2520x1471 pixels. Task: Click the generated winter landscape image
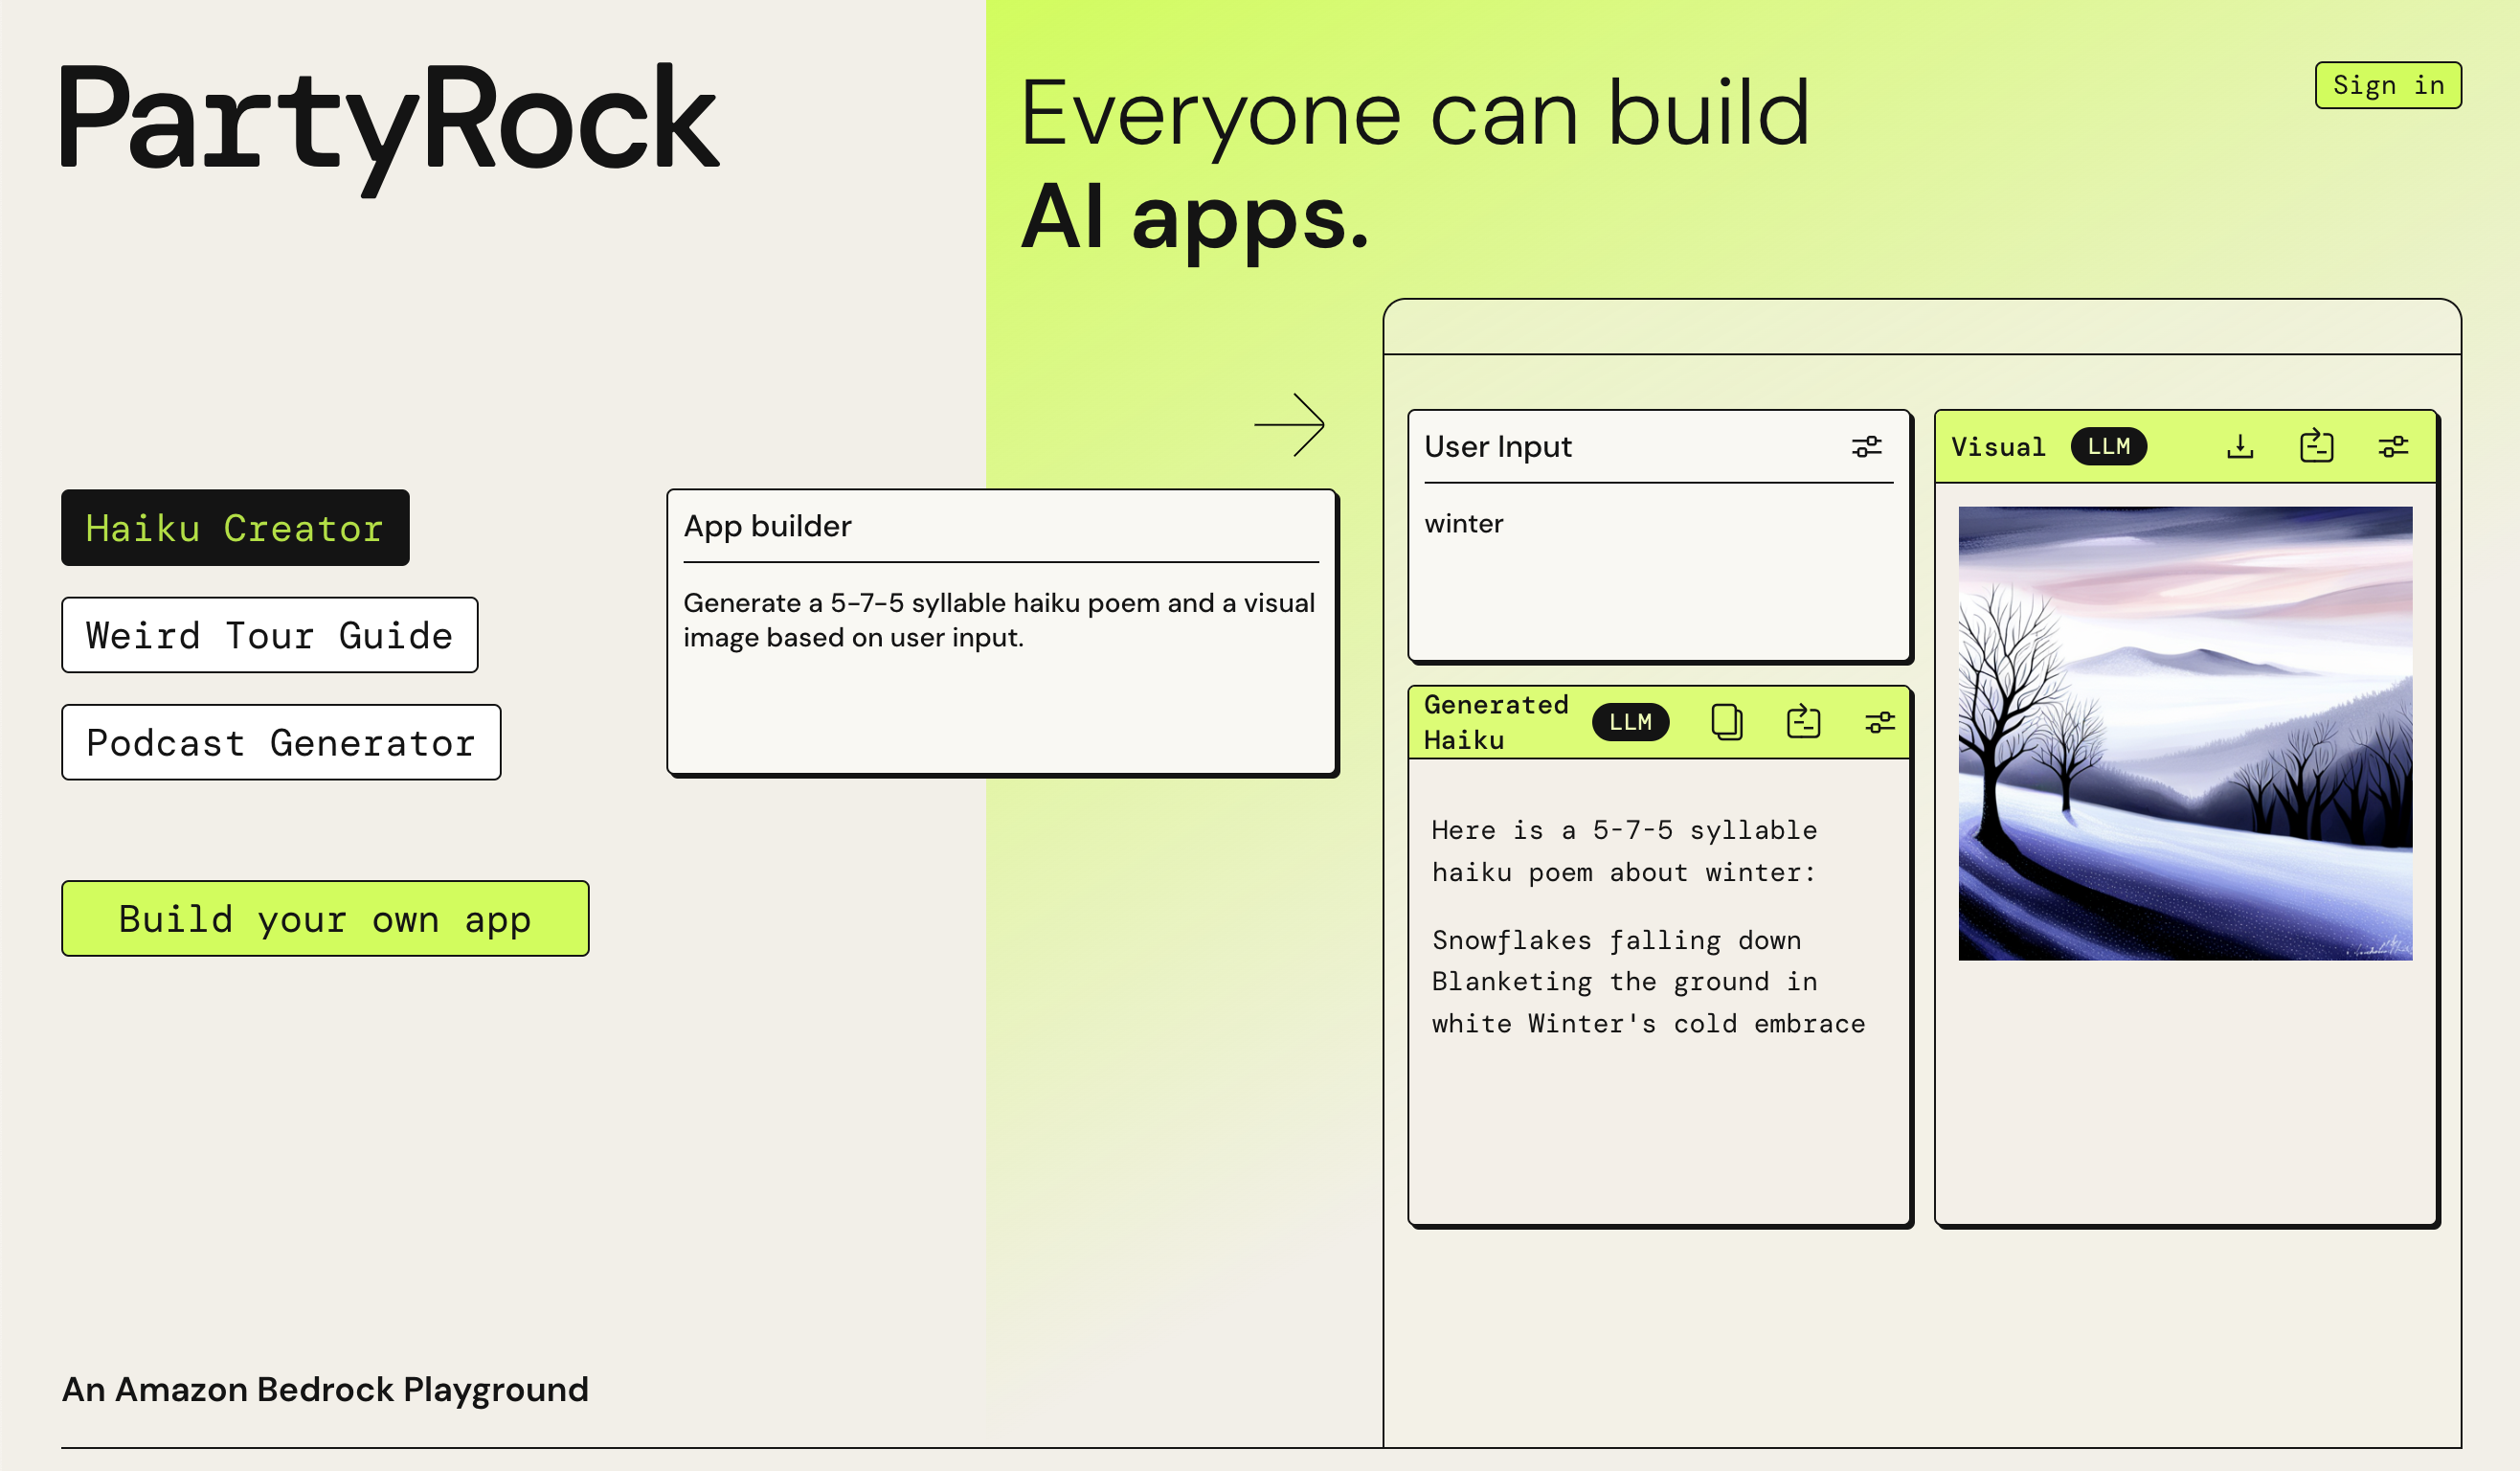[2185, 733]
